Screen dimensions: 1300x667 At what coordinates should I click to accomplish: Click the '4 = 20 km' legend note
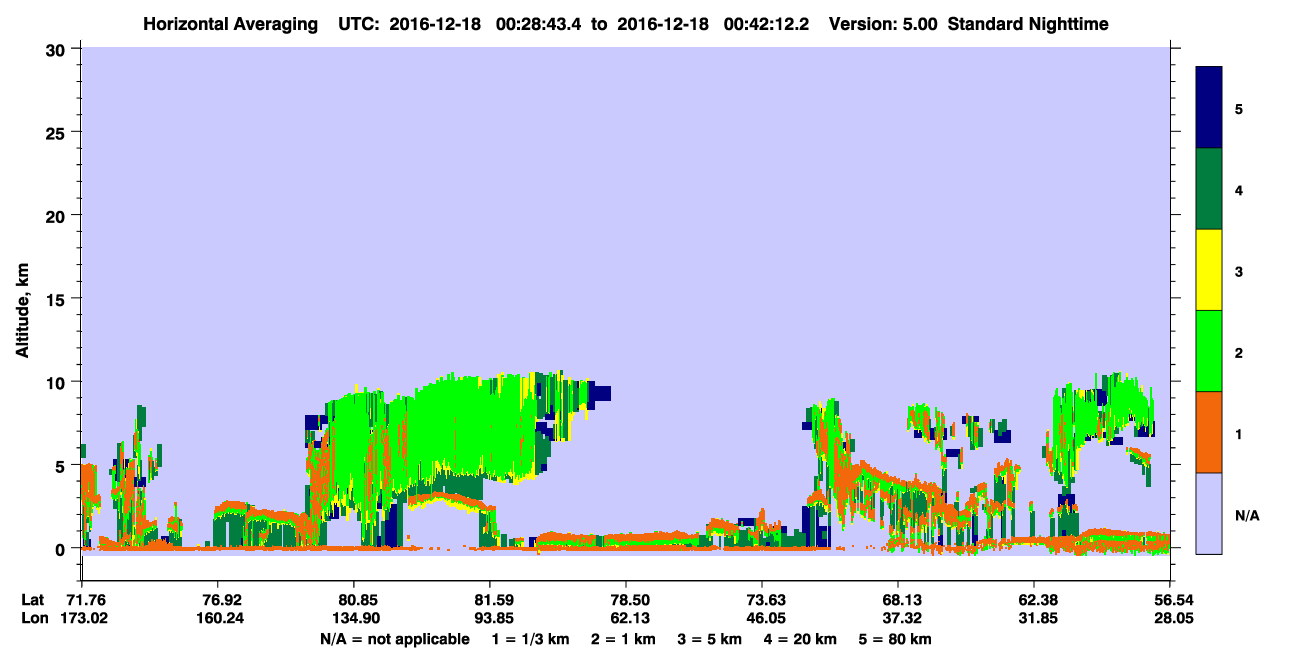click(798, 639)
